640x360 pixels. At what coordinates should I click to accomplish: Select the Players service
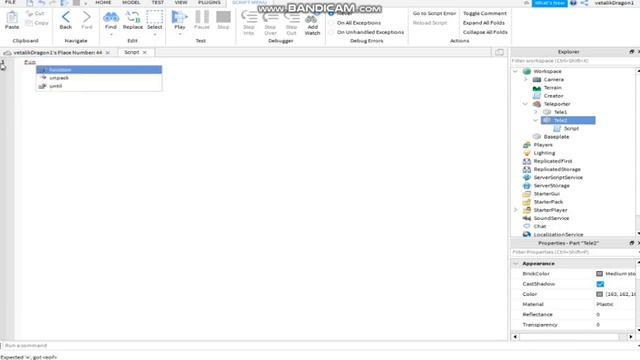[543, 145]
